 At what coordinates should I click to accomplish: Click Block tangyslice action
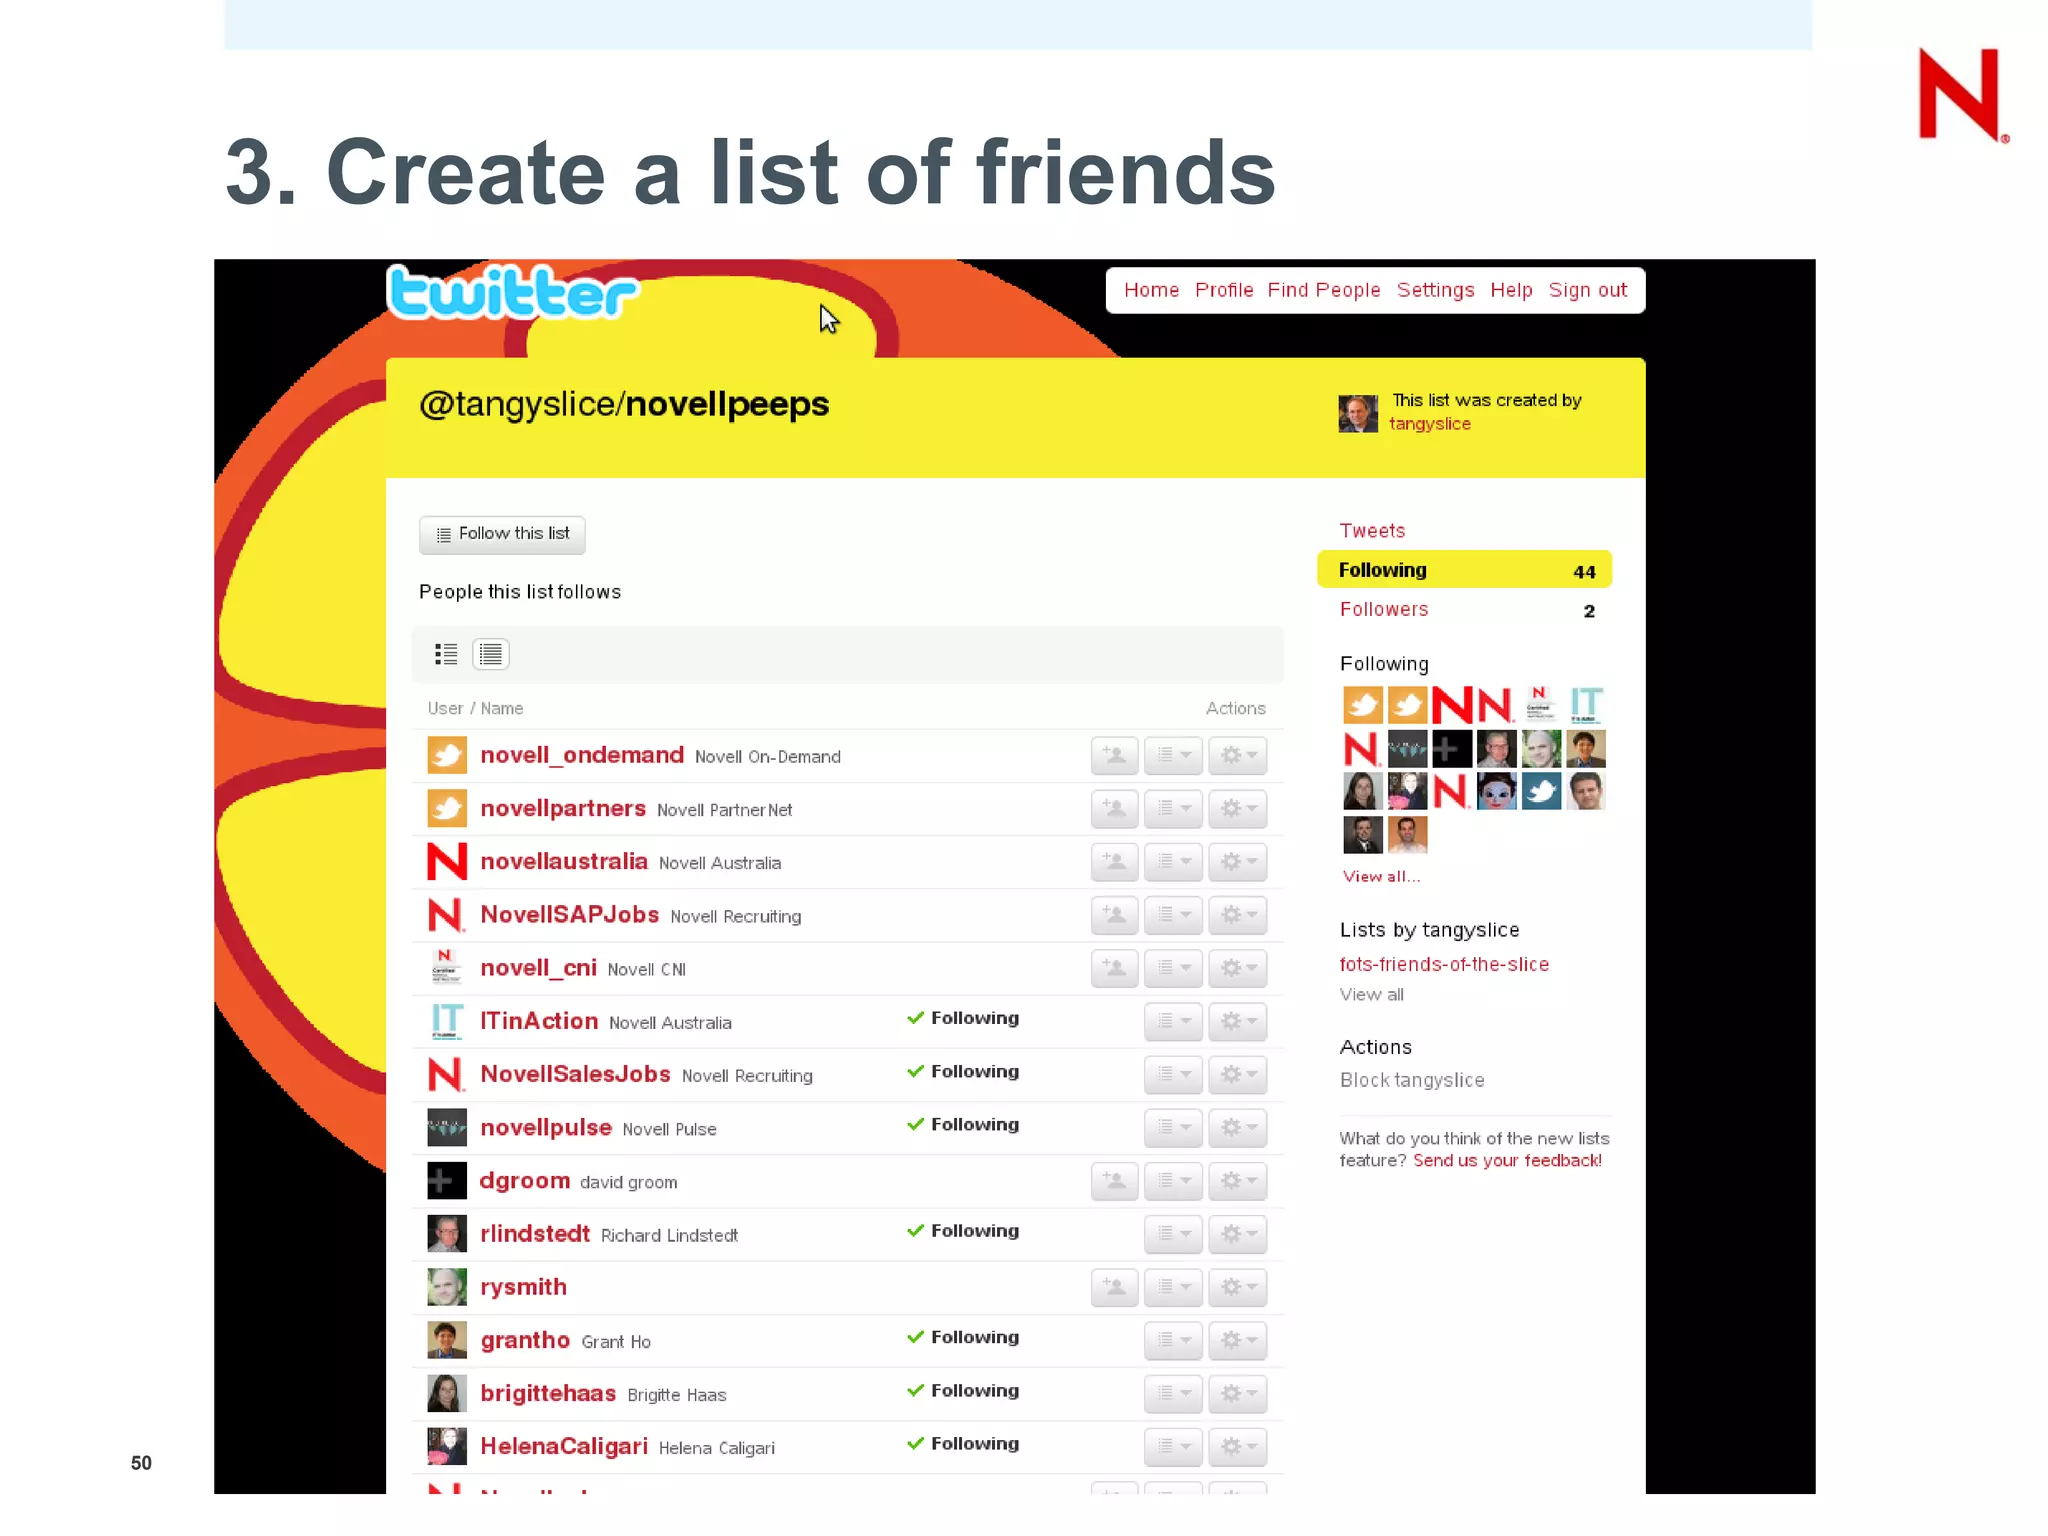(1412, 1080)
